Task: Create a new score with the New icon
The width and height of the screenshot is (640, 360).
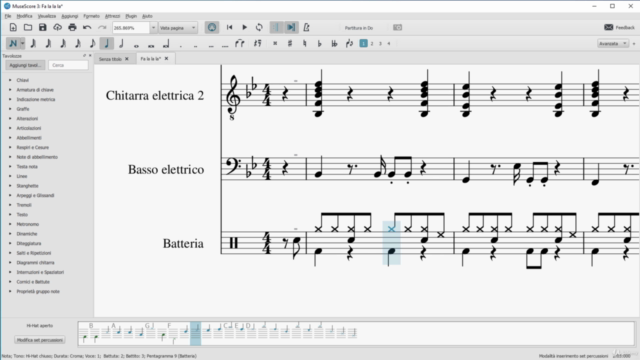Action: (x=13, y=27)
